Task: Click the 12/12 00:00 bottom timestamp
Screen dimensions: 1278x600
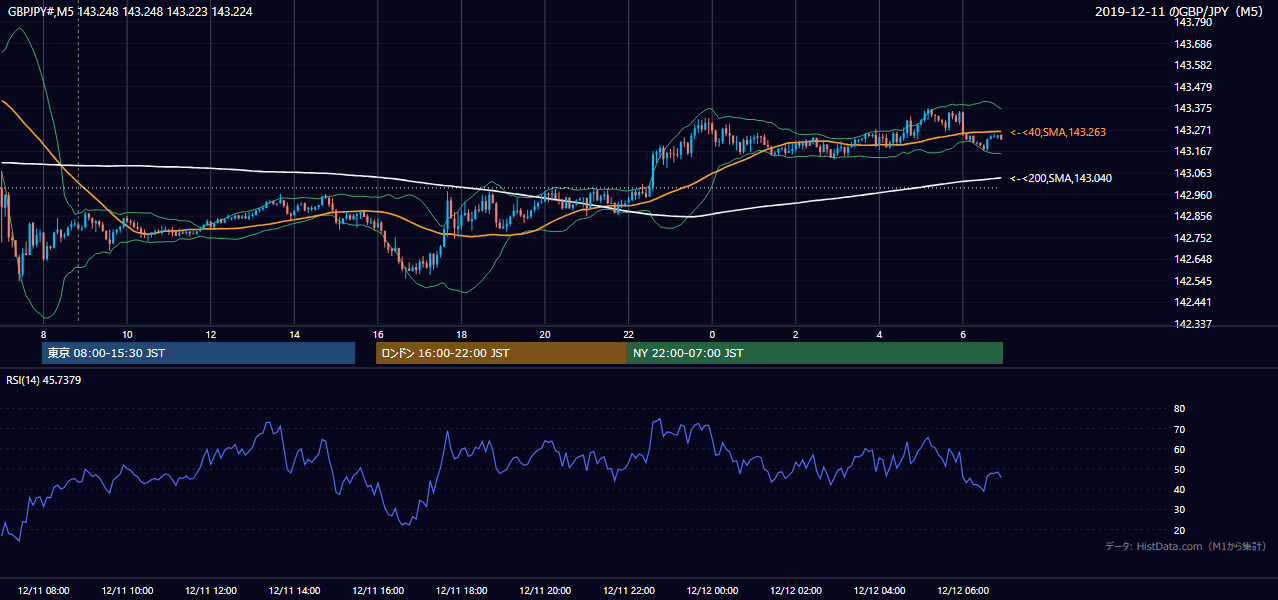Action: pyautogui.click(x=712, y=591)
